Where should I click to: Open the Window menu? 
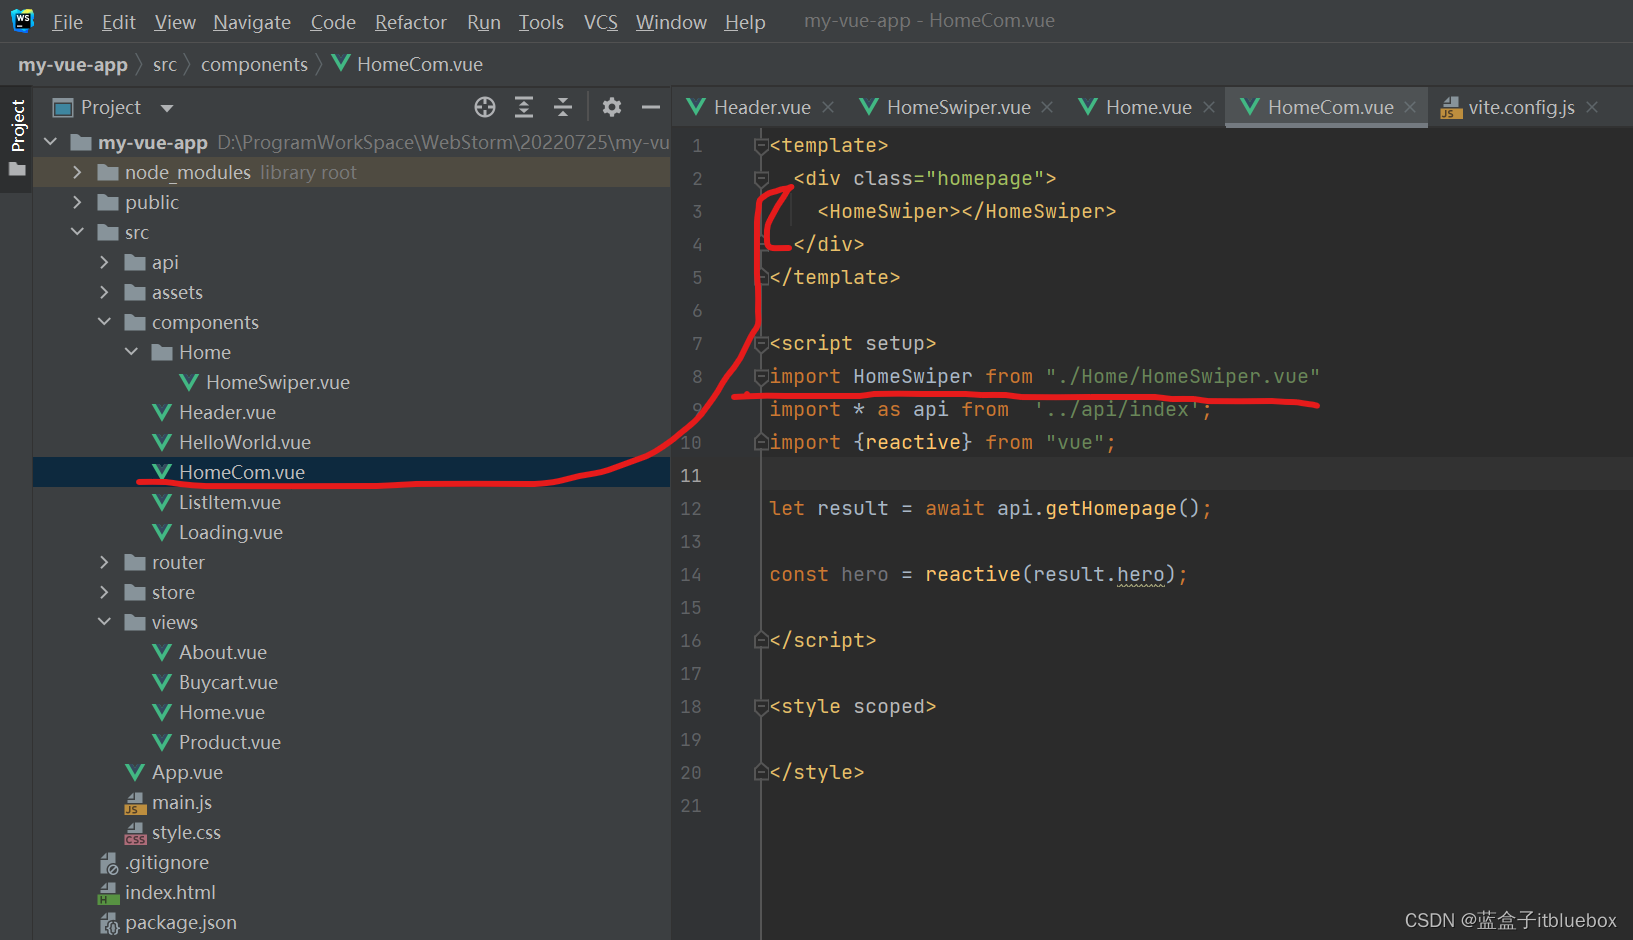(x=671, y=22)
